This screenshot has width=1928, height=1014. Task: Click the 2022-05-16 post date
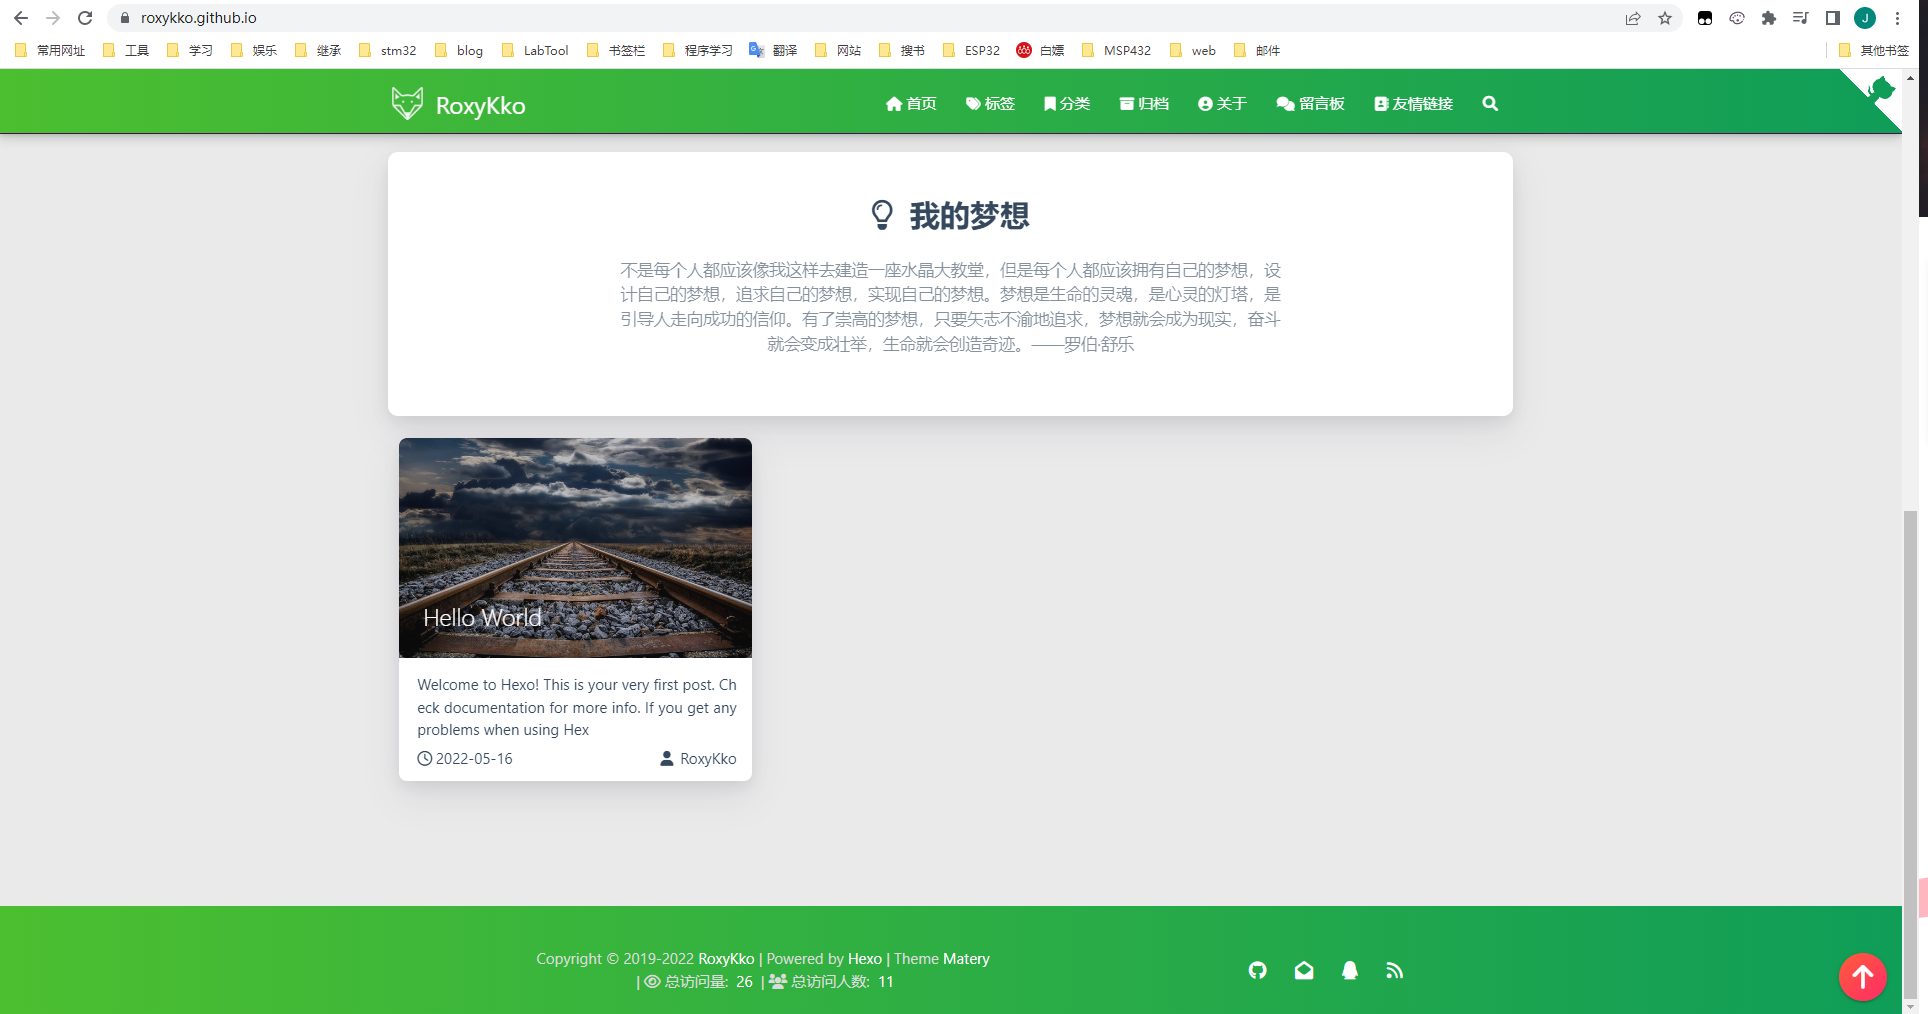[x=465, y=759]
